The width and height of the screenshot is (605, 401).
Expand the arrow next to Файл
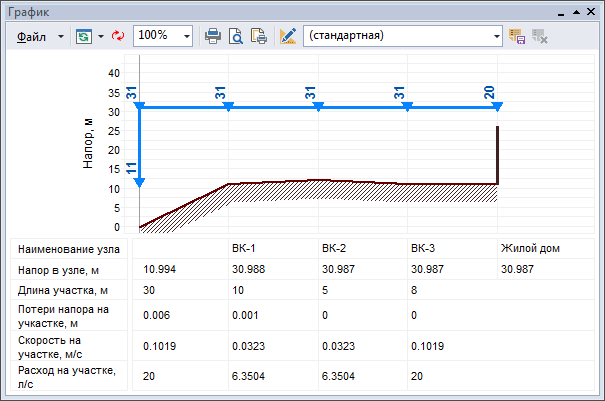click(x=61, y=35)
